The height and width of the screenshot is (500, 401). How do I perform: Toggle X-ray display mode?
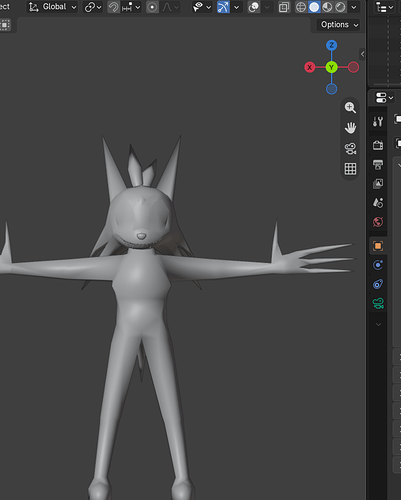(284, 7)
